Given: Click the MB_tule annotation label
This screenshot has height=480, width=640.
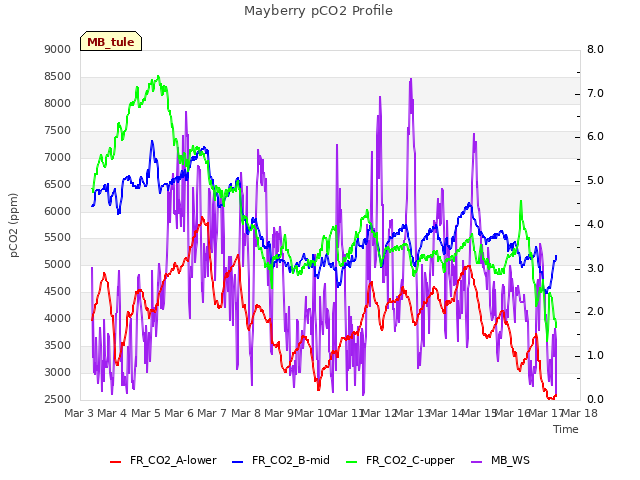Looking at the screenshot, I should tap(111, 41).
